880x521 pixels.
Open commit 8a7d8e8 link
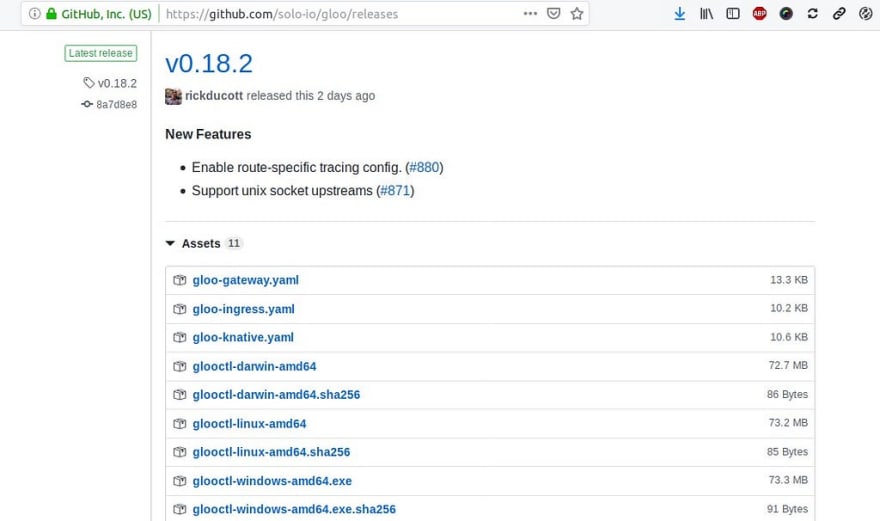tap(117, 104)
